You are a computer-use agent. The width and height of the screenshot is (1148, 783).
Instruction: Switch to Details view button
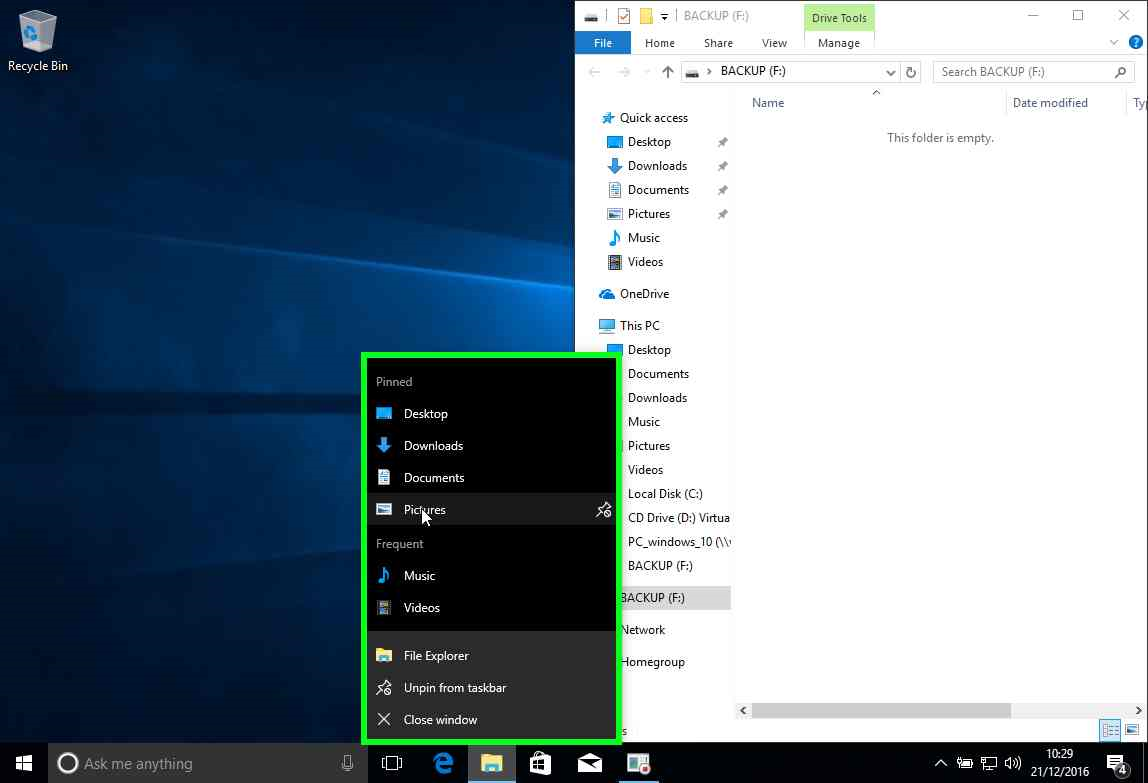(x=1110, y=730)
